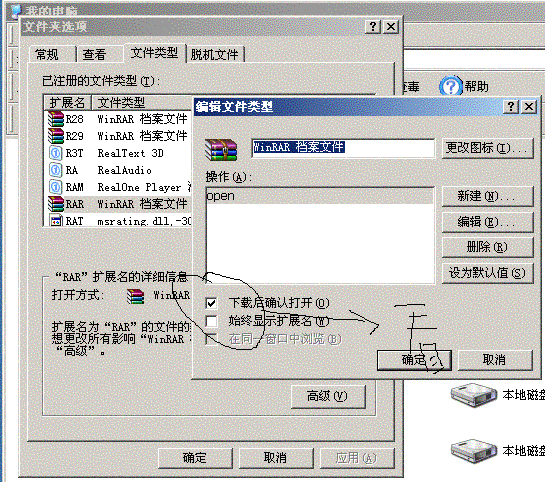Click the upper 本地磁盘 drive icon
This screenshot has width=545, height=482.
coord(474,395)
